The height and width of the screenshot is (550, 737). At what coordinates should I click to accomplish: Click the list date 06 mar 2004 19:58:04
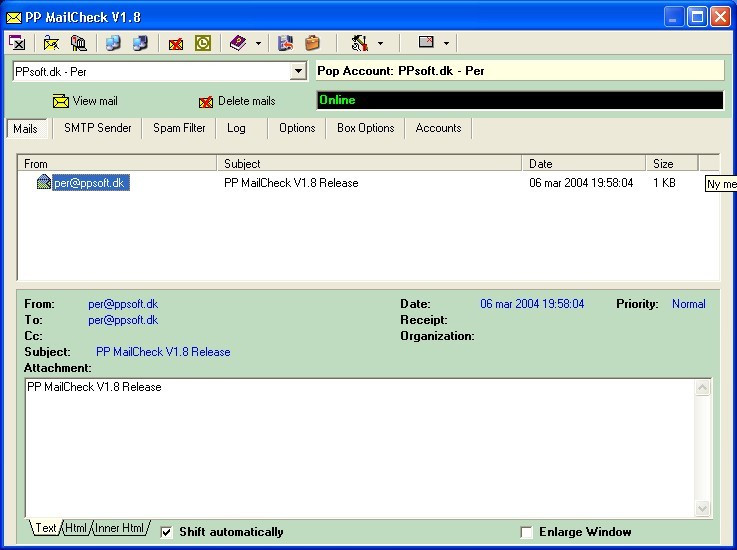[x=581, y=183]
